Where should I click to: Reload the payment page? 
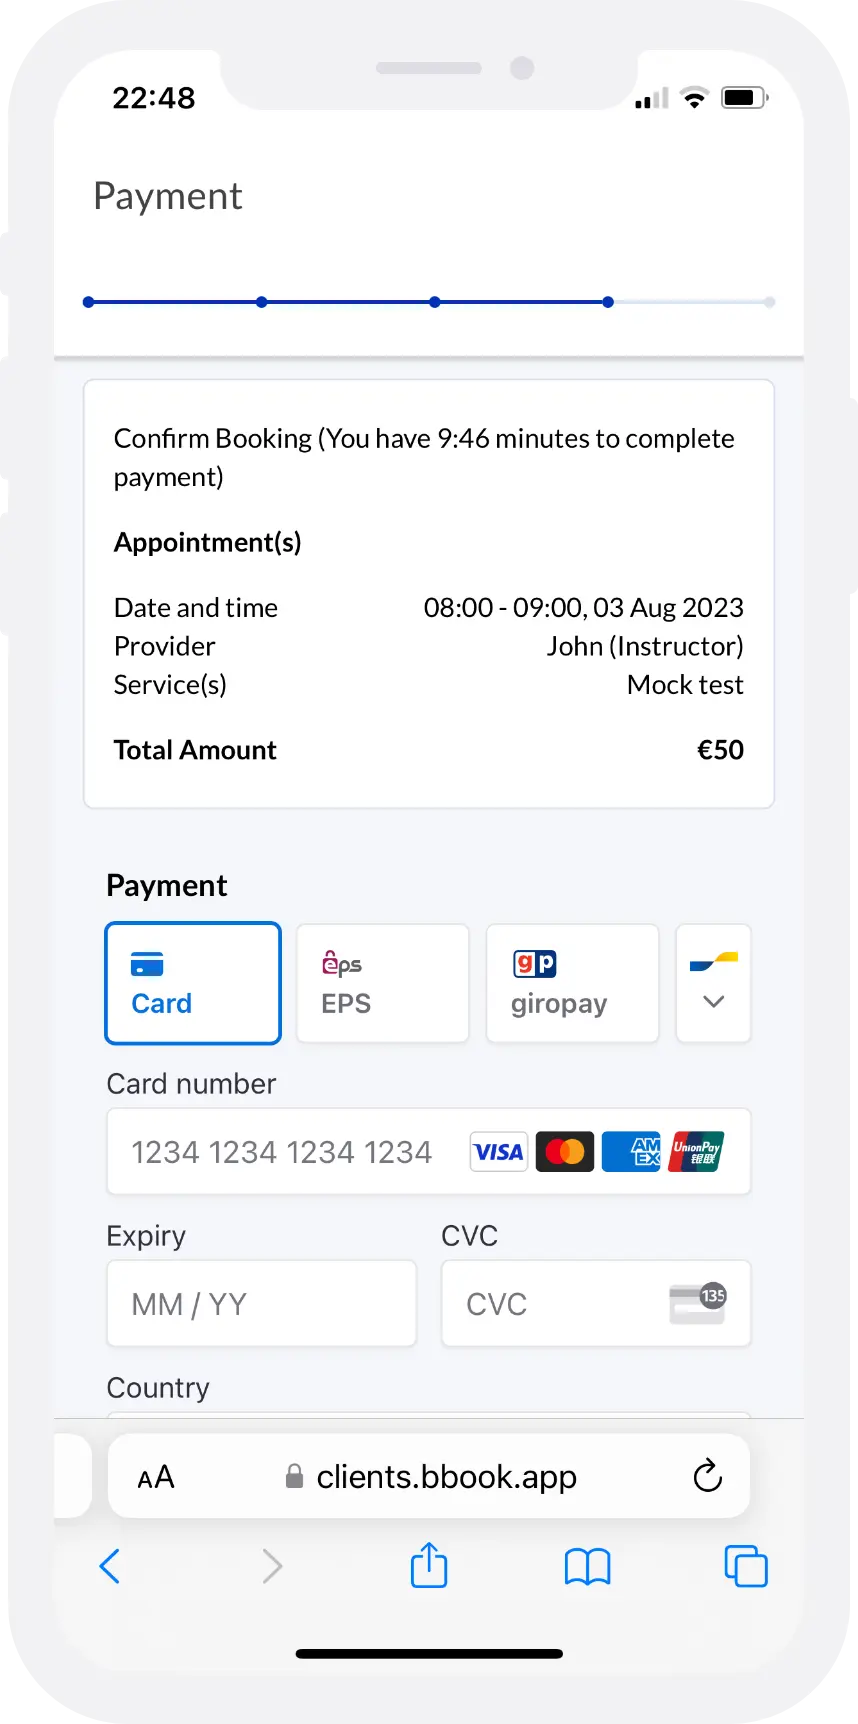(707, 1475)
